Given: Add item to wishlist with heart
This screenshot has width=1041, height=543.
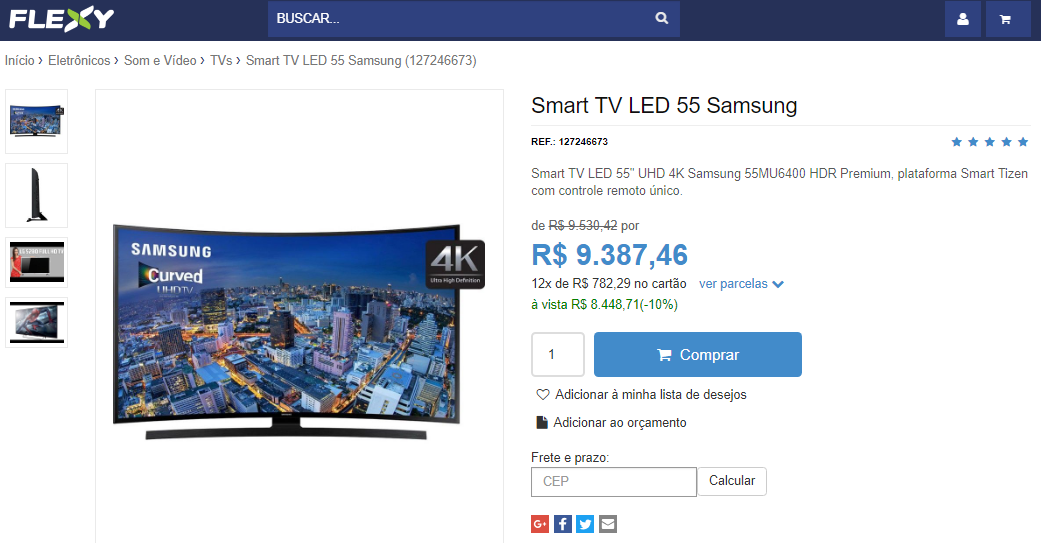Looking at the screenshot, I should (x=641, y=394).
